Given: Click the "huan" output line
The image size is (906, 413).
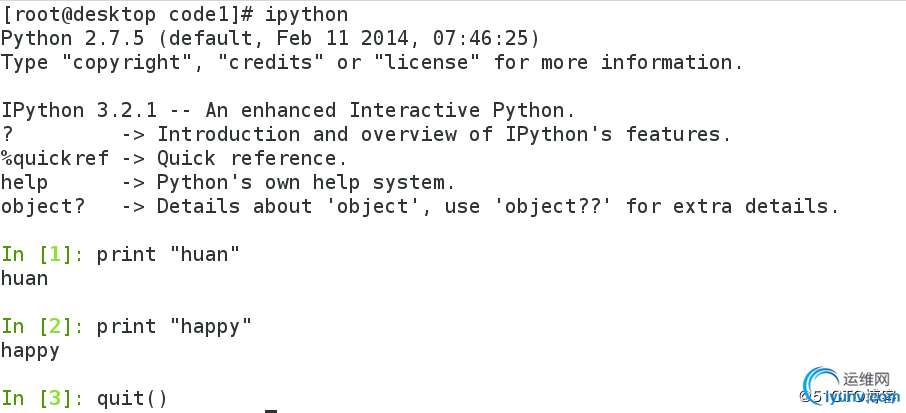Looking at the screenshot, I should tap(24, 278).
